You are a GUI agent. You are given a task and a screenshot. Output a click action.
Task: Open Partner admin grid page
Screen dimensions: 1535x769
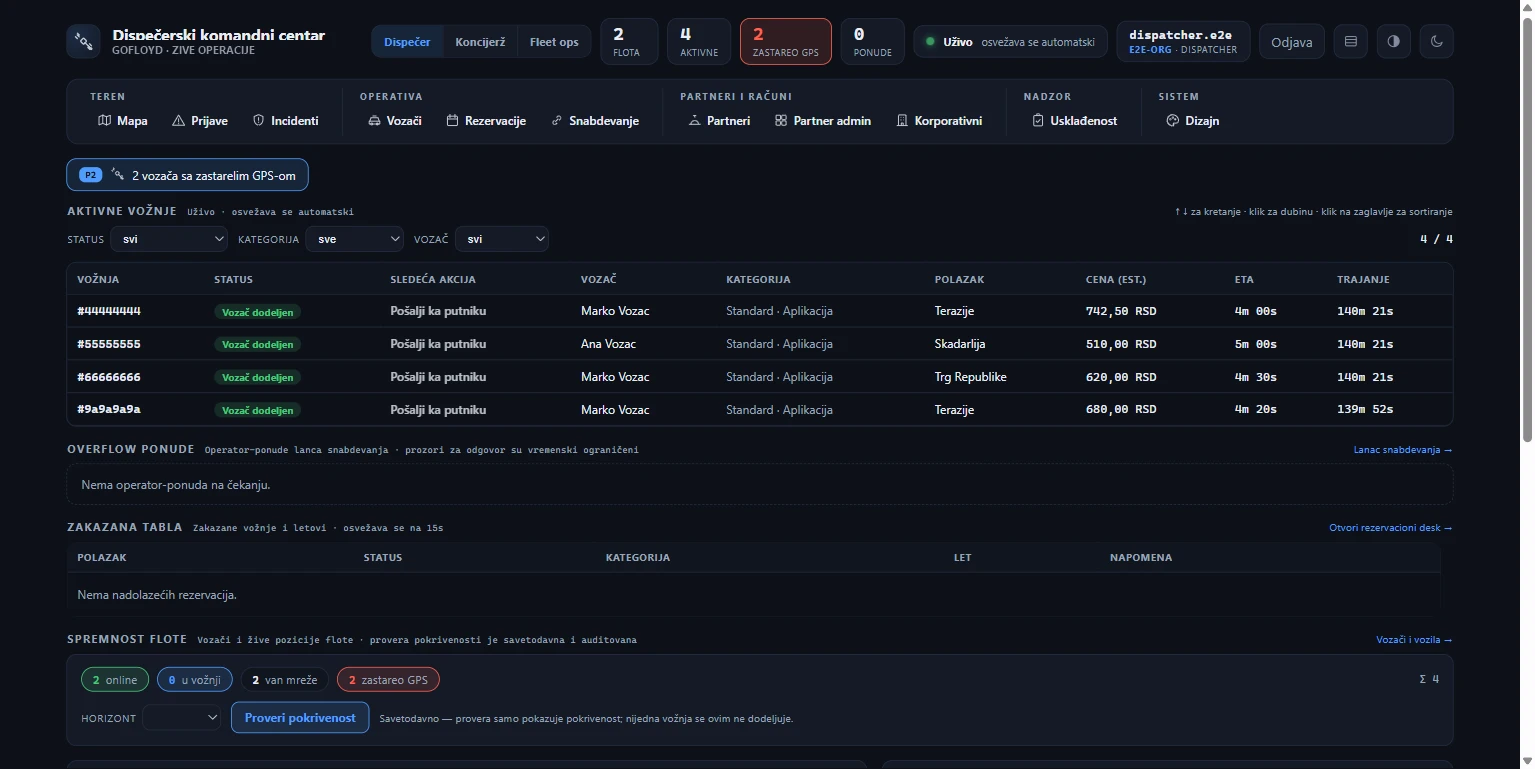[823, 121]
